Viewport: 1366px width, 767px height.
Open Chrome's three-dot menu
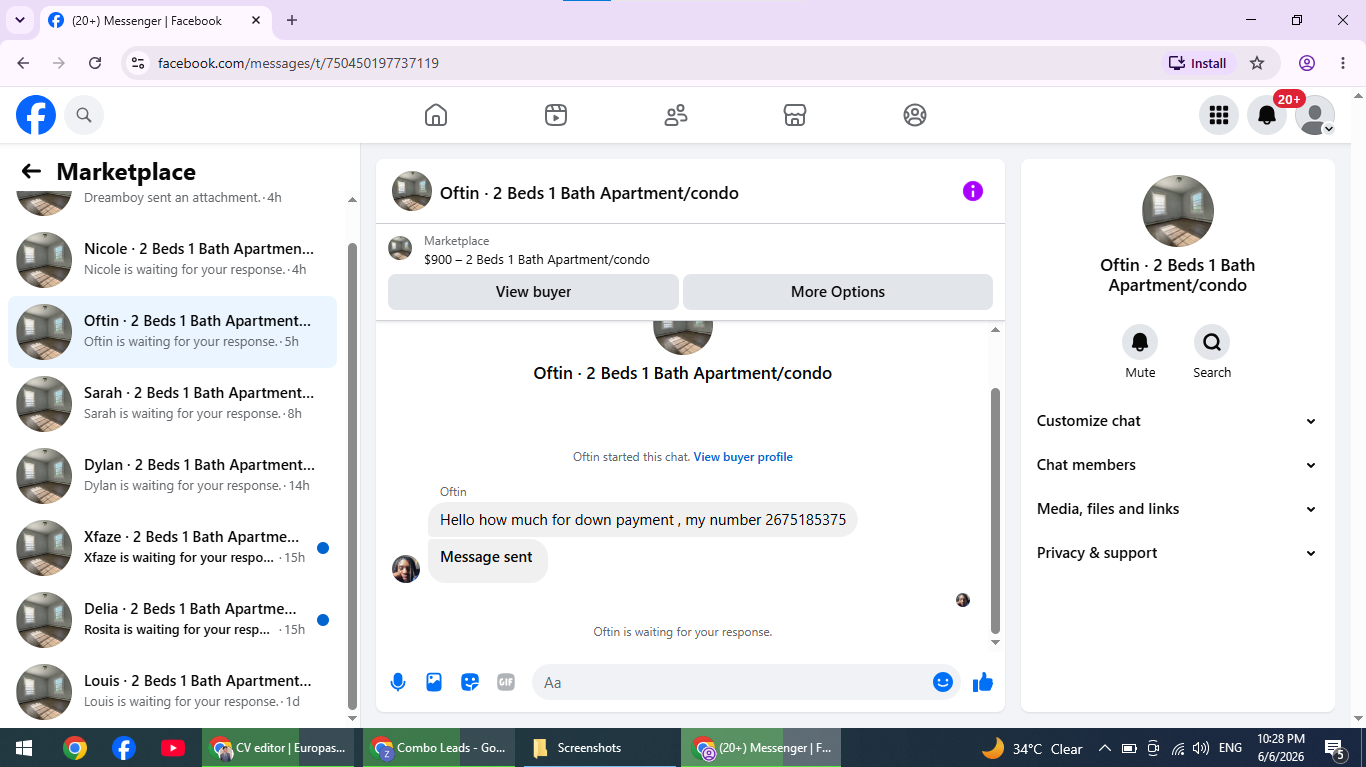click(x=1343, y=63)
